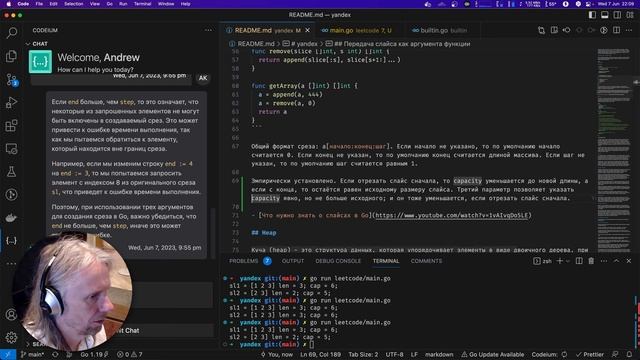640x360 pixels.
Task: Click the main* branch in status bar
Action: pos(32,354)
